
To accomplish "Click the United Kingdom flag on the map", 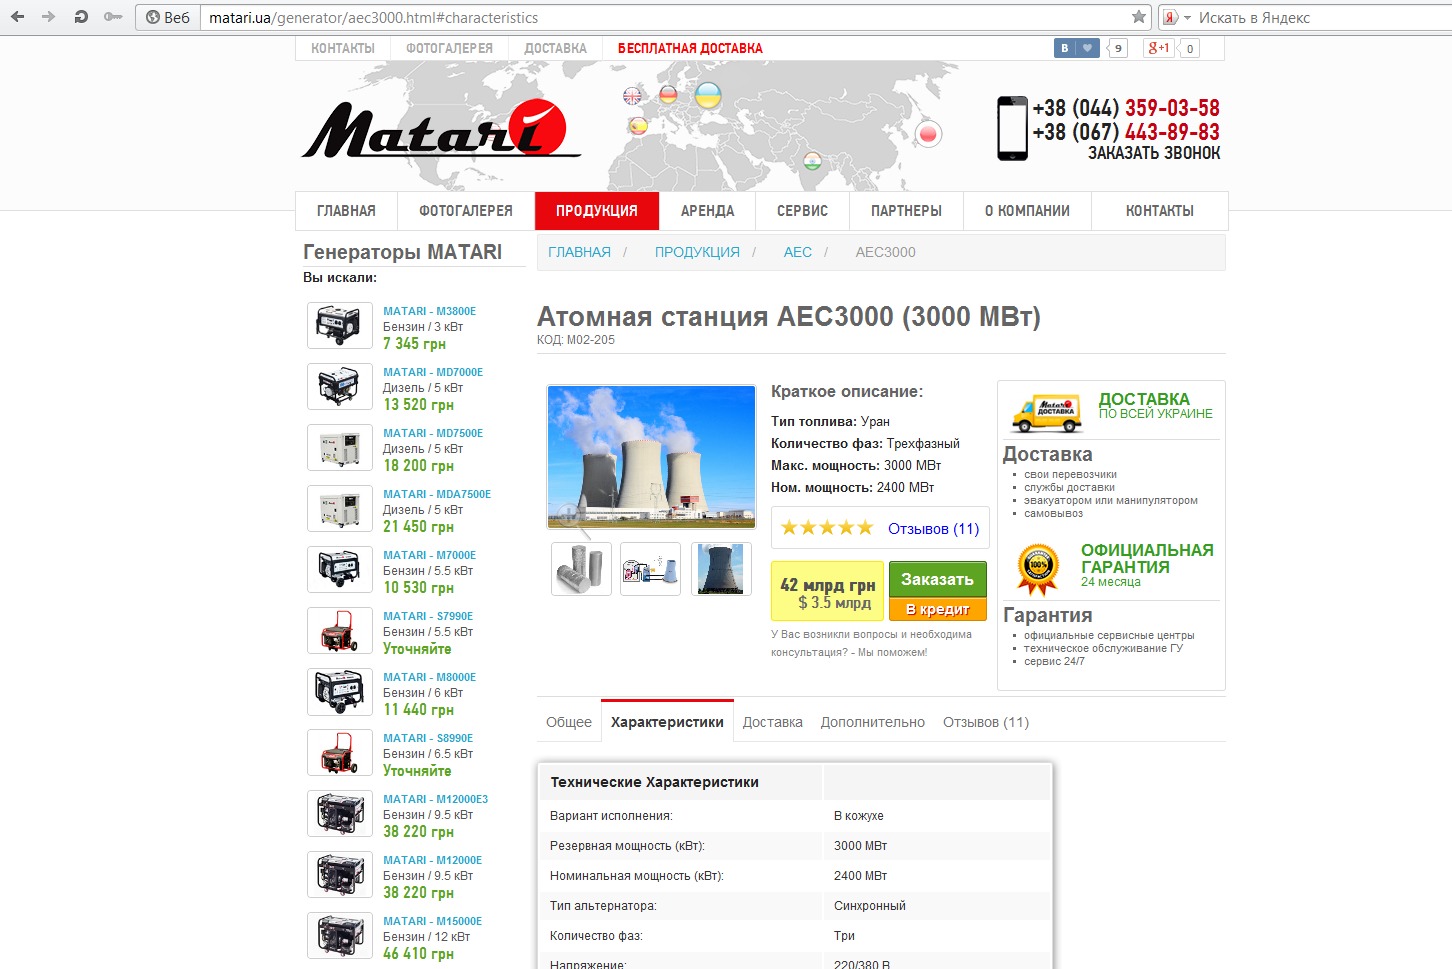I will 632,96.
